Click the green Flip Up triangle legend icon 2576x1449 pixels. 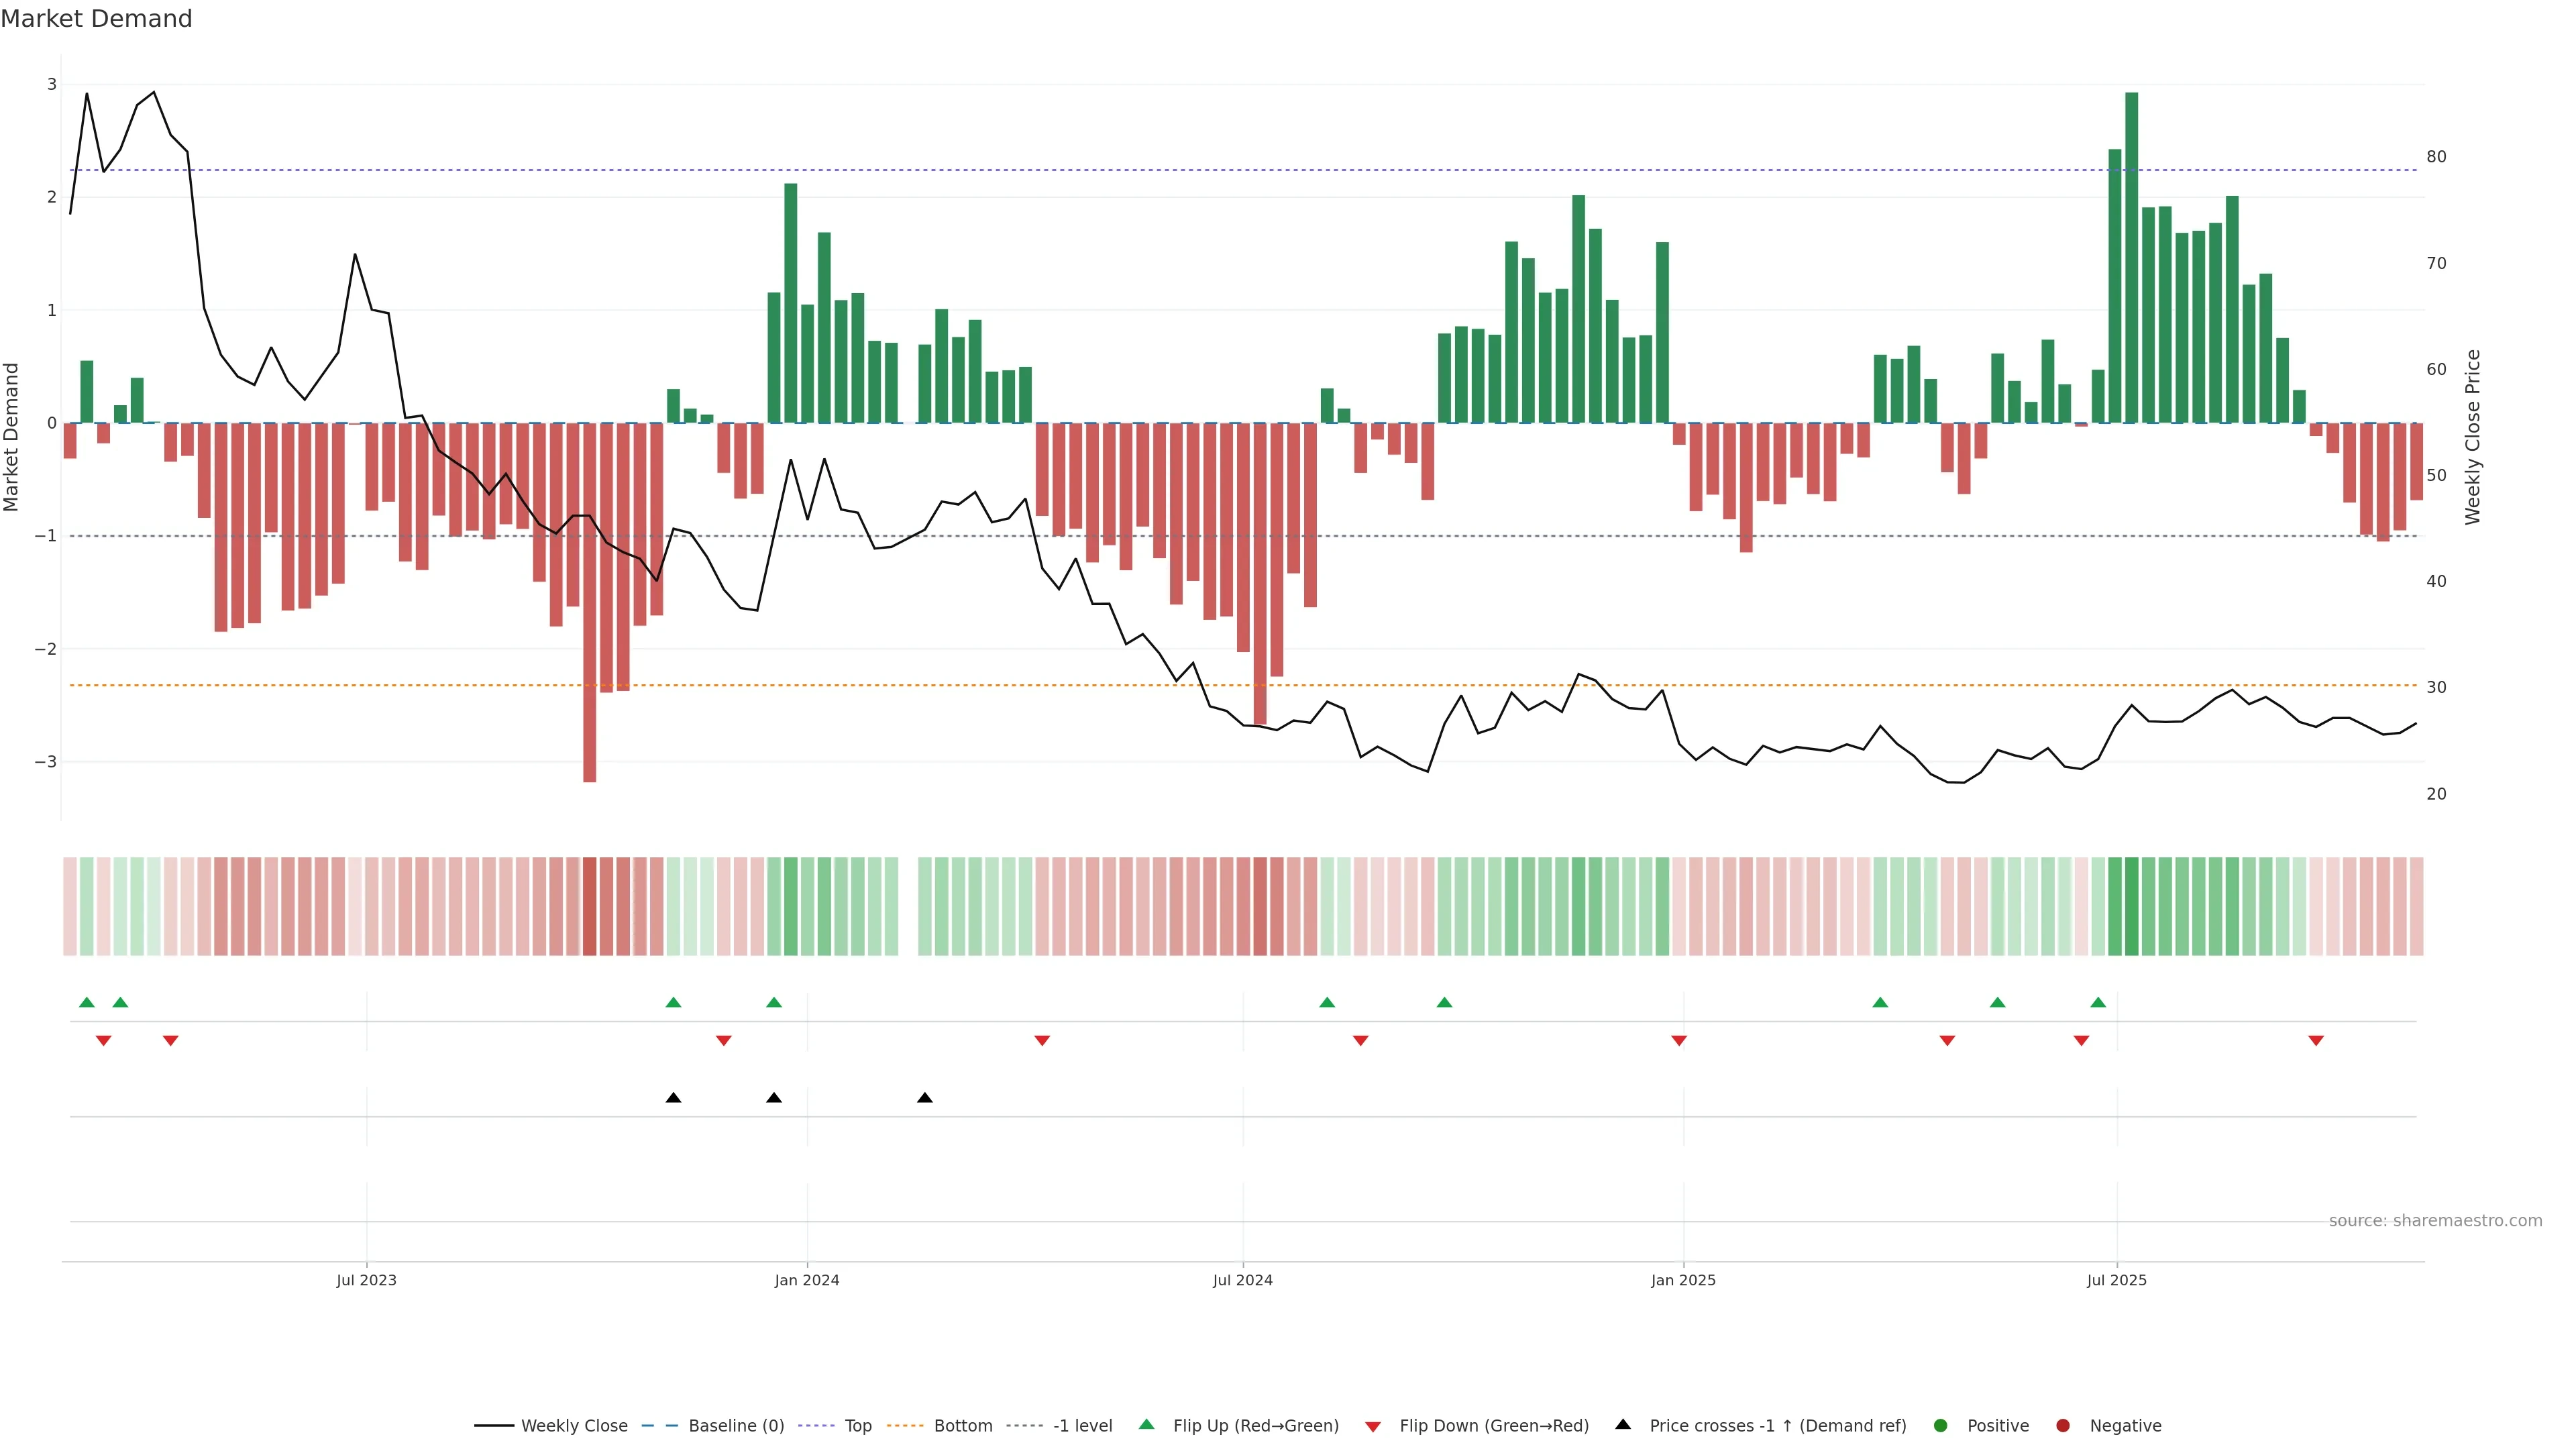1146,1424
